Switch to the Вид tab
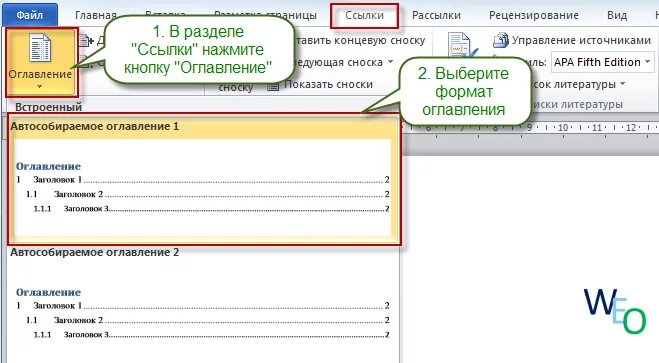Viewport: 659px width, 363px height. click(617, 16)
